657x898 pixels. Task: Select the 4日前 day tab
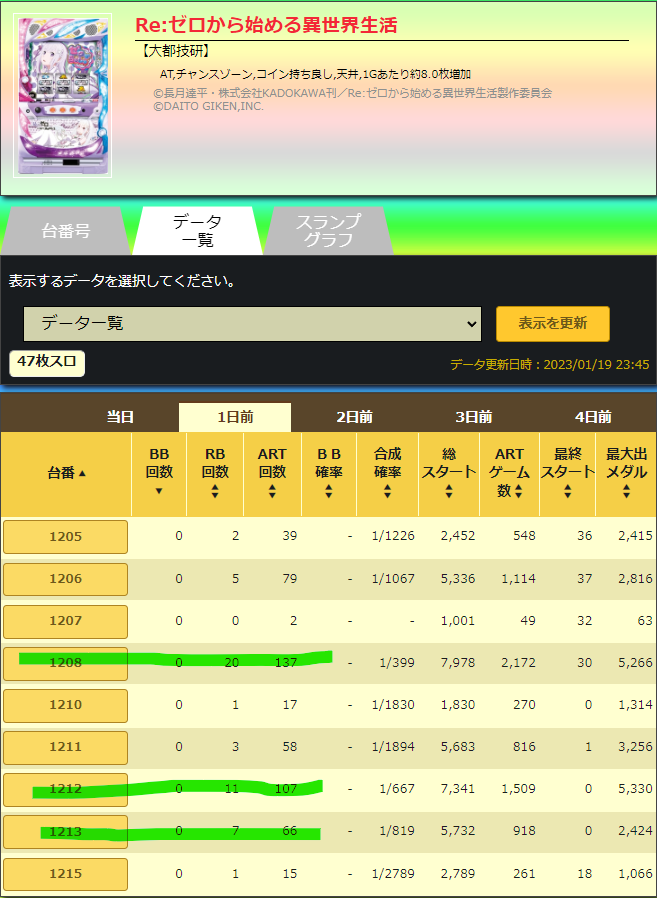click(x=593, y=418)
